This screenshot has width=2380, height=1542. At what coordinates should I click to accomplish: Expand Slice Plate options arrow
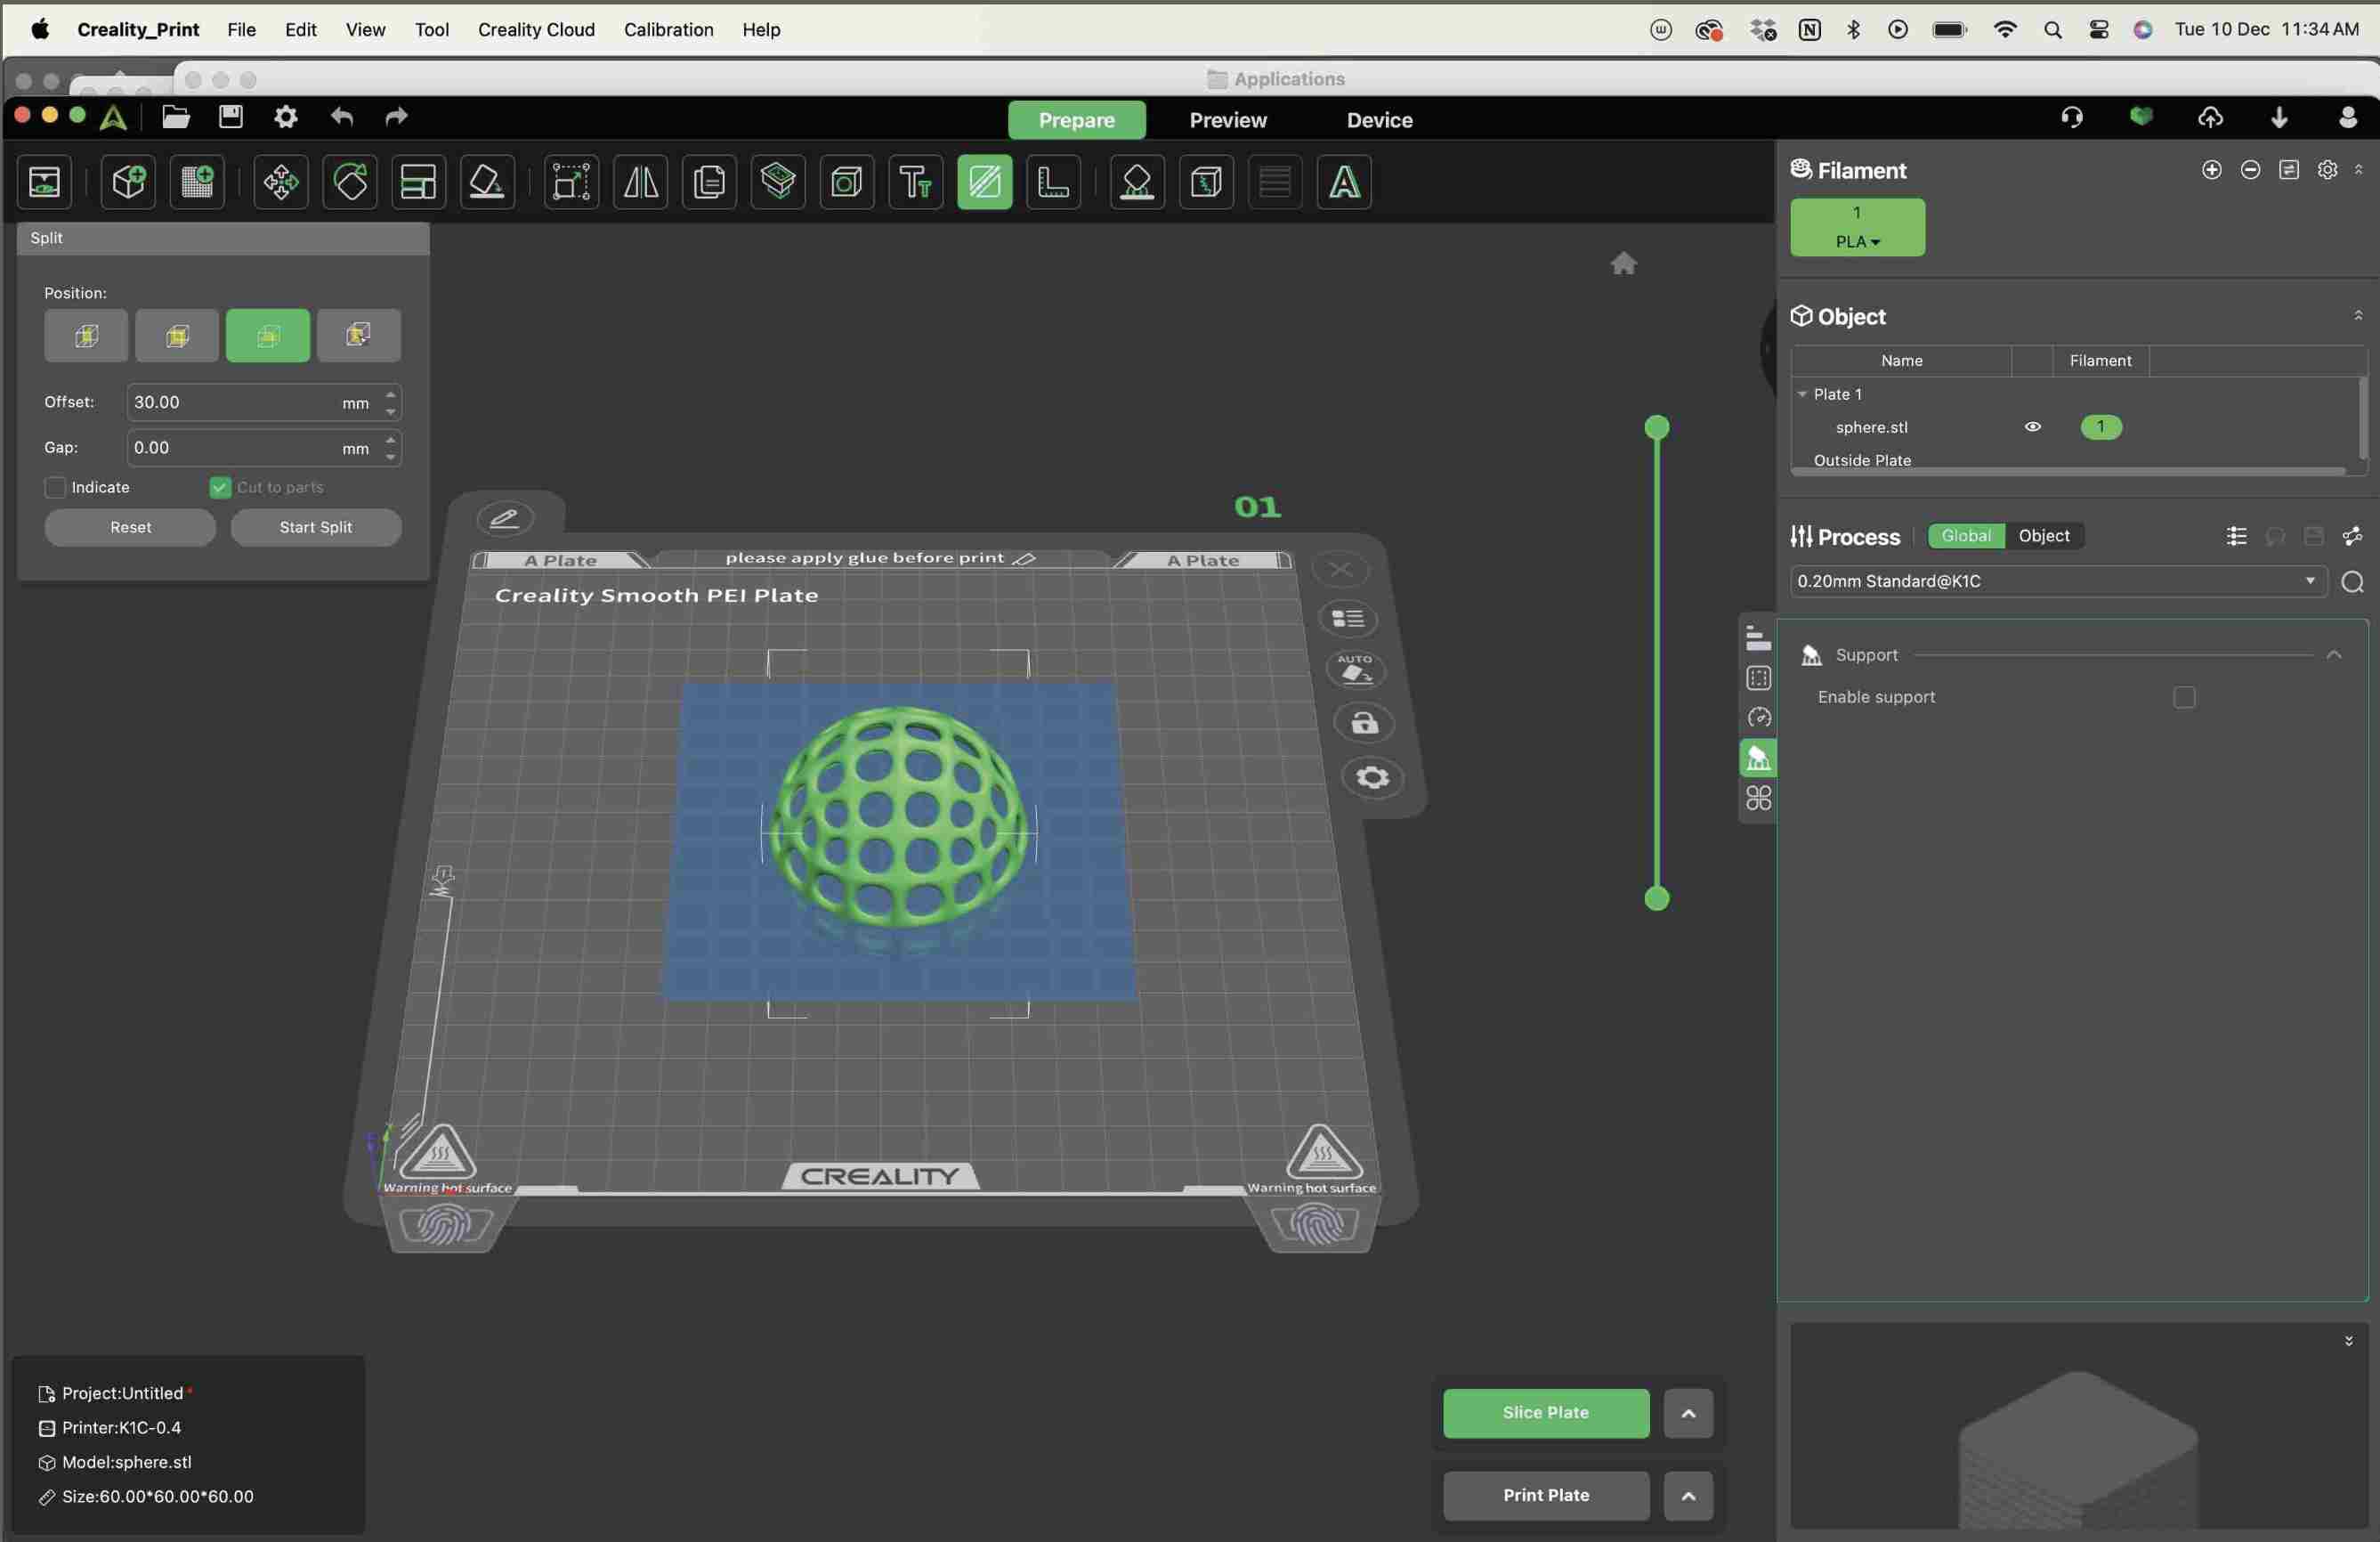coord(1689,1413)
